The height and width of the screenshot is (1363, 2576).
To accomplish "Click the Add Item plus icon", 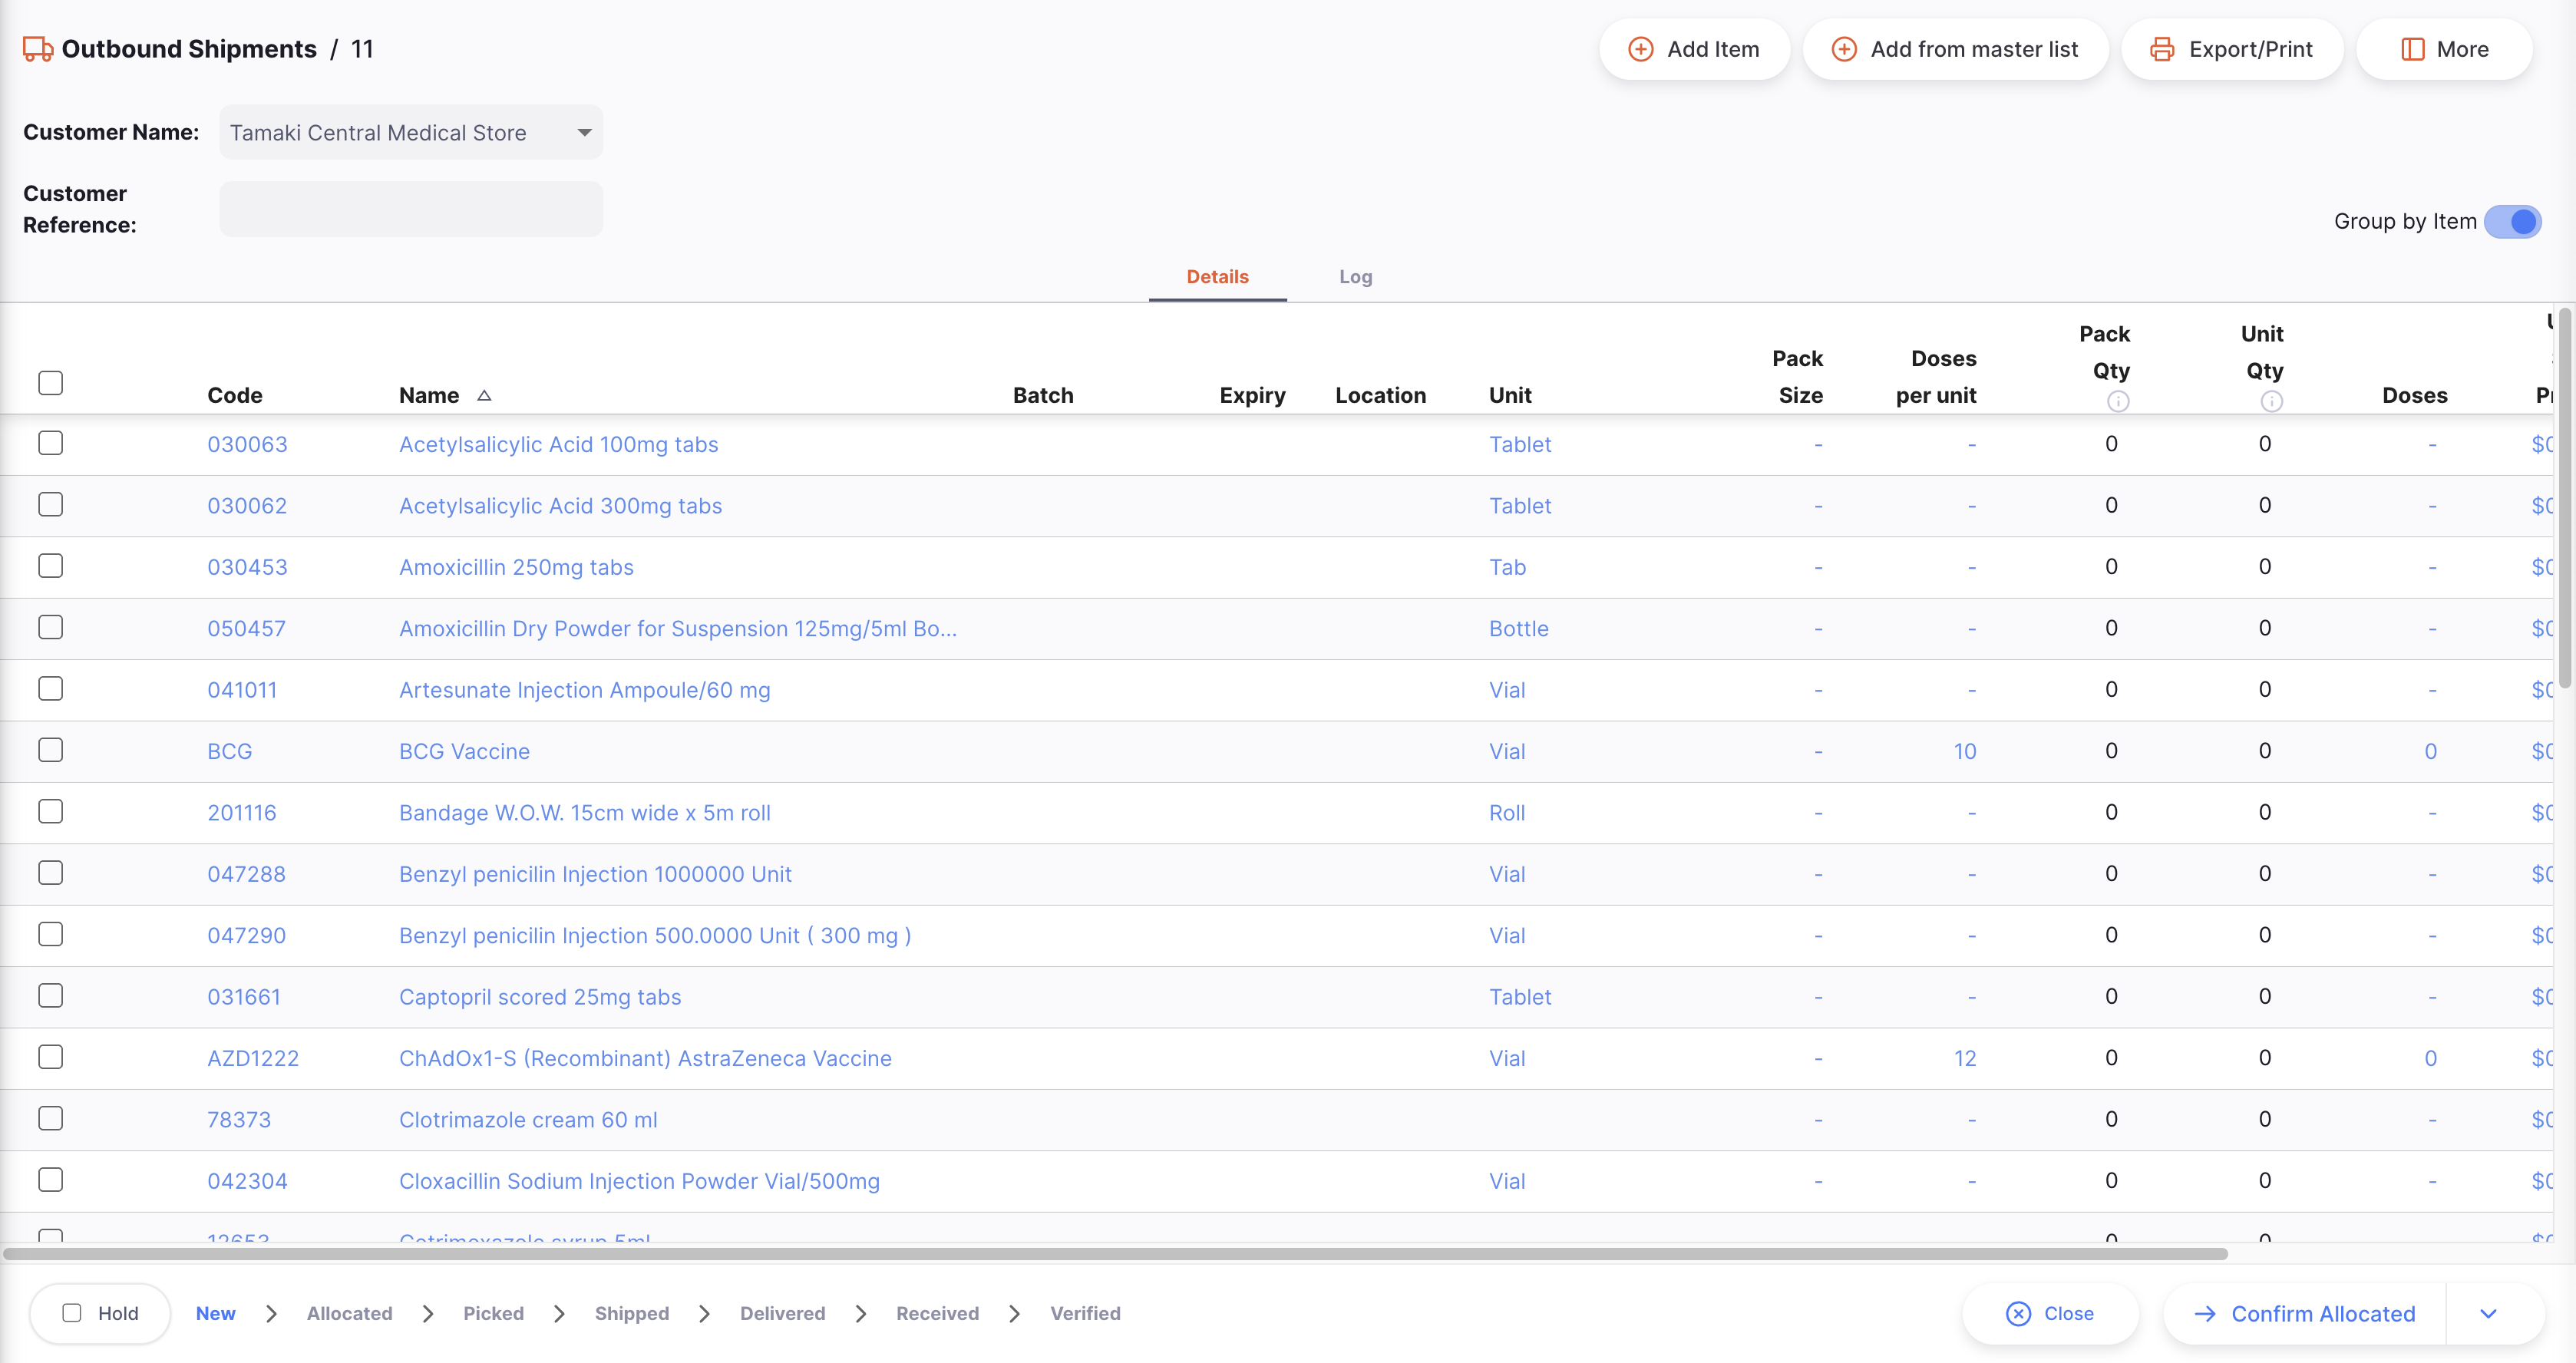I will (x=1640, y=49).
